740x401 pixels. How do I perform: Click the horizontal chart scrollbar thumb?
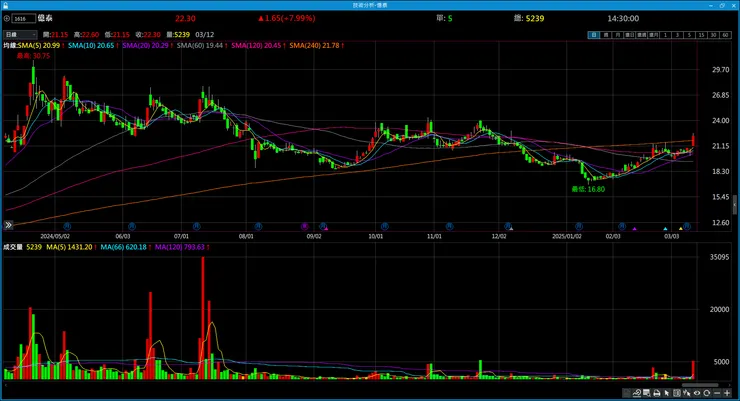700,384
